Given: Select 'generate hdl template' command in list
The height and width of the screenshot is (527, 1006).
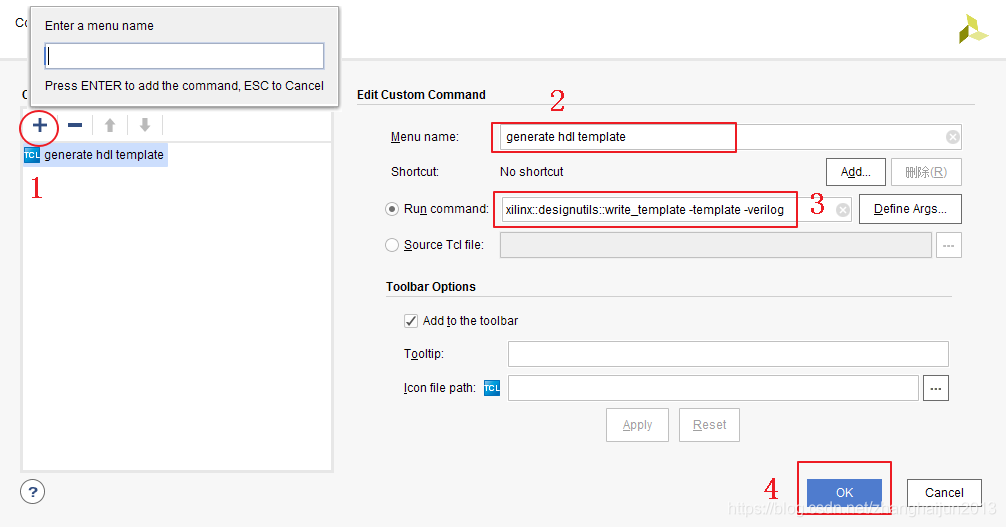Looking at the screenshot, I should (x=96, y=155).
